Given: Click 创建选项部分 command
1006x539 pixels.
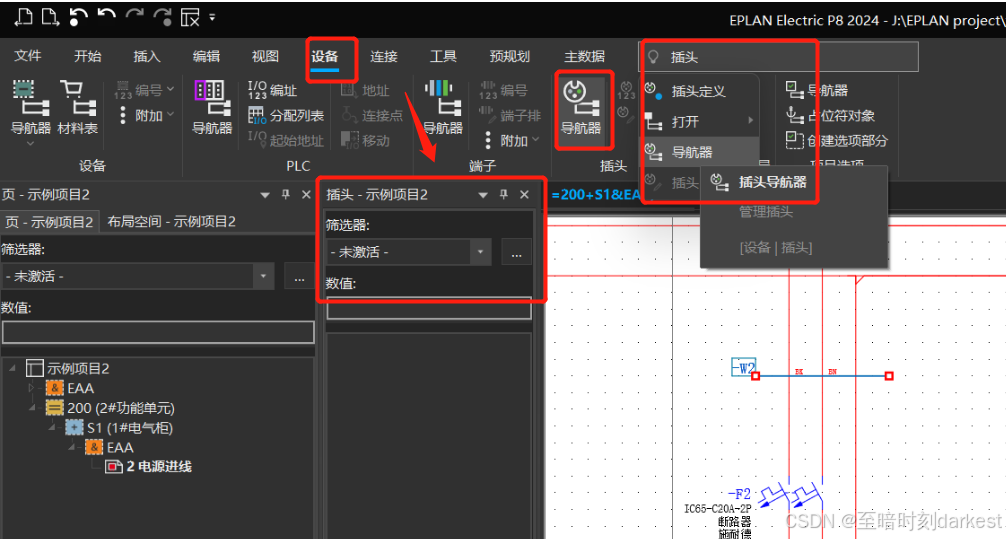Looking at the screenshot, I should click(x=837, y=141).
